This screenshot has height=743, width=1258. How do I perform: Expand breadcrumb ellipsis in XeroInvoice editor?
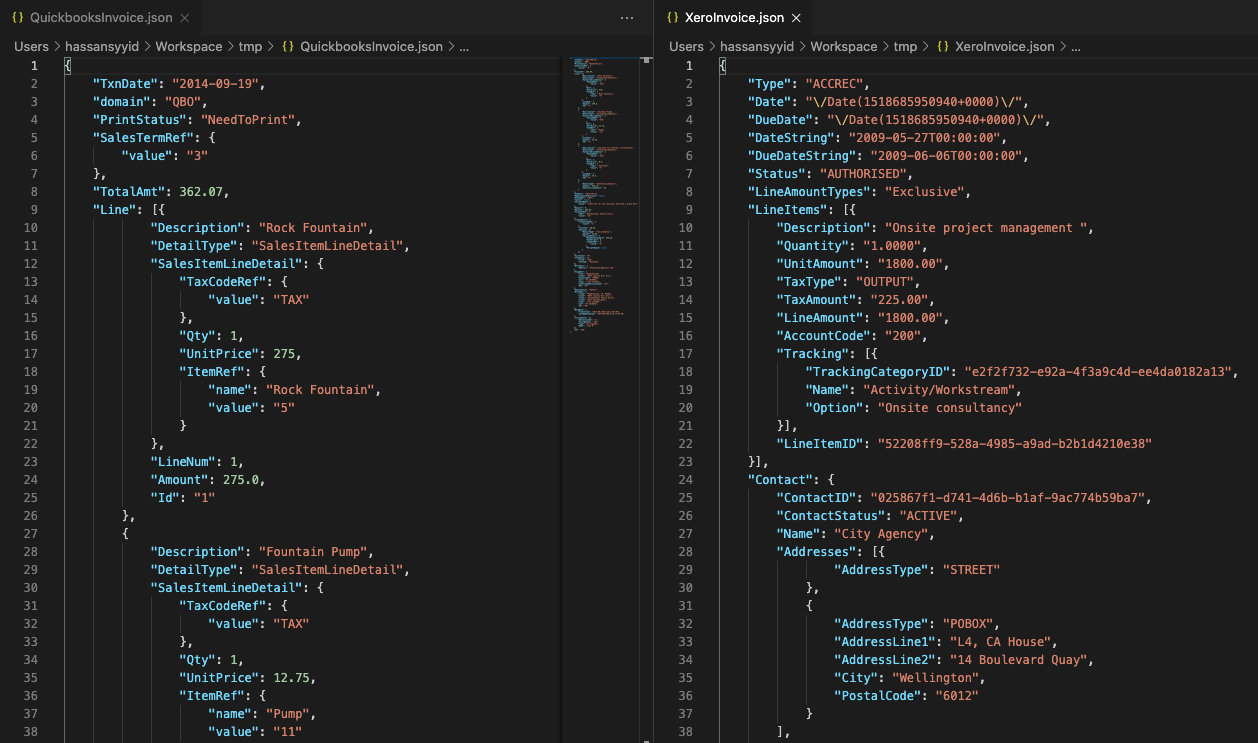pyautogui.click(x=1075, y=47)
